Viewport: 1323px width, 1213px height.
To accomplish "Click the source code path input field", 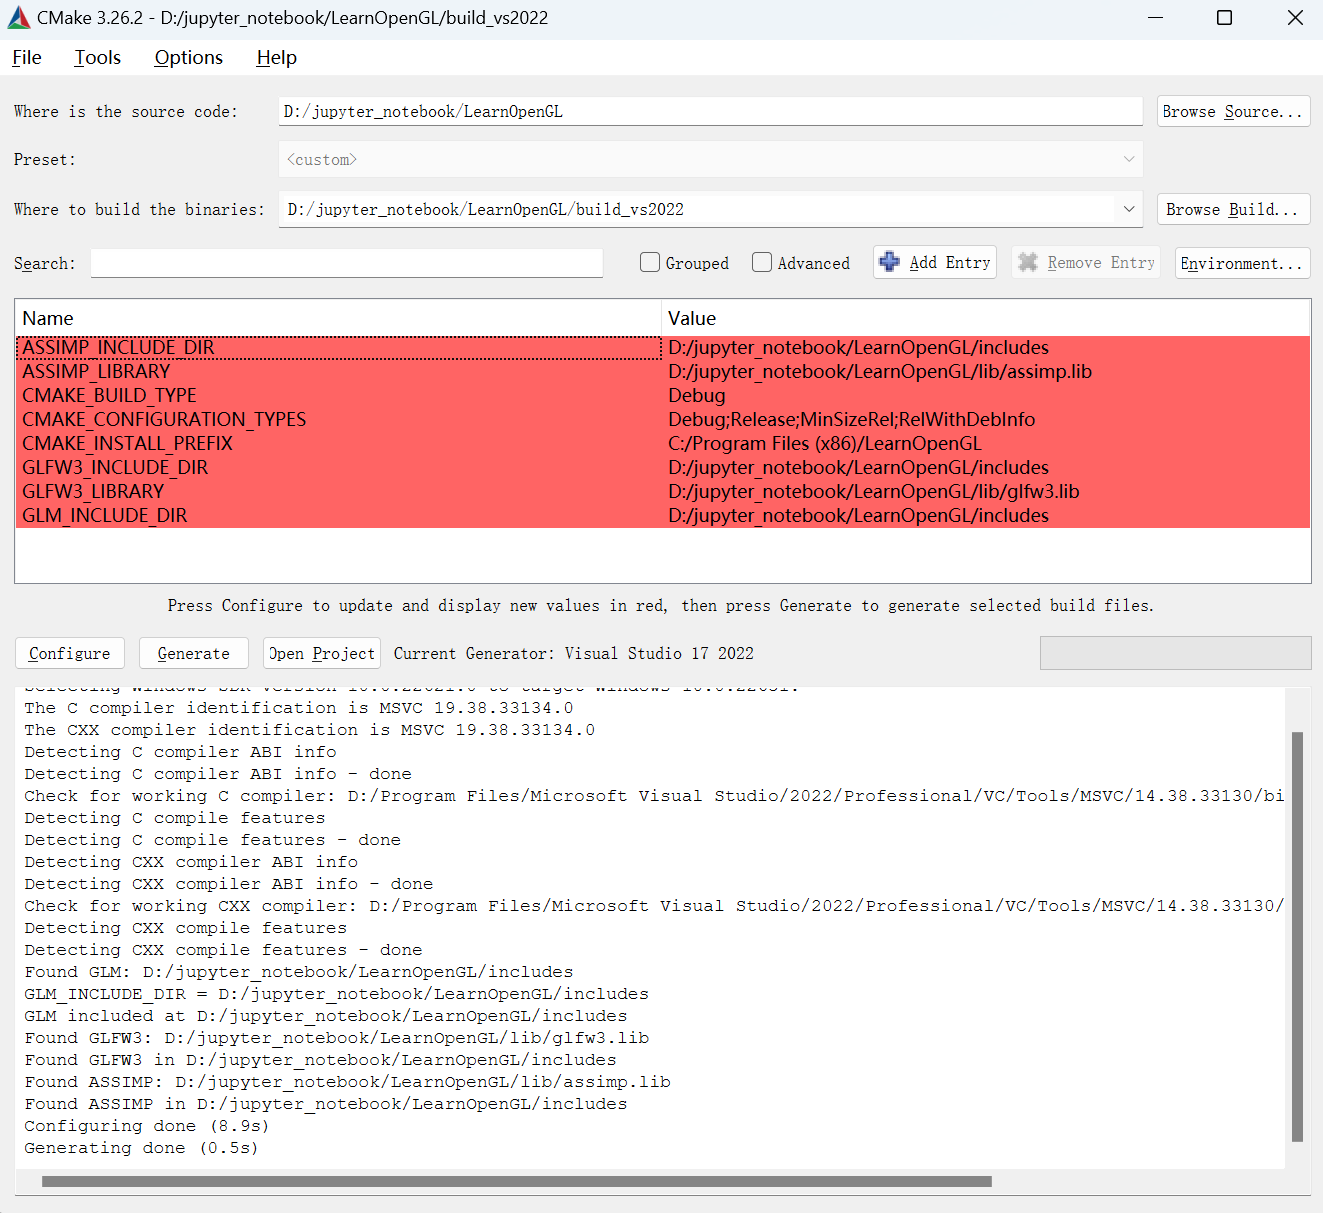I will pos(710,111).
